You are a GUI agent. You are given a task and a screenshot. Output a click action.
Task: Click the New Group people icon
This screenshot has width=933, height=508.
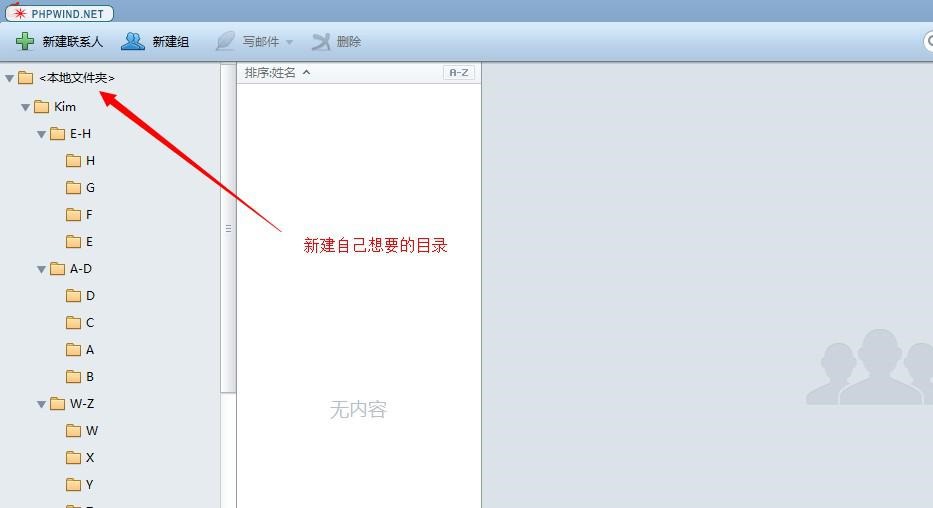click(x=133, y=41)
